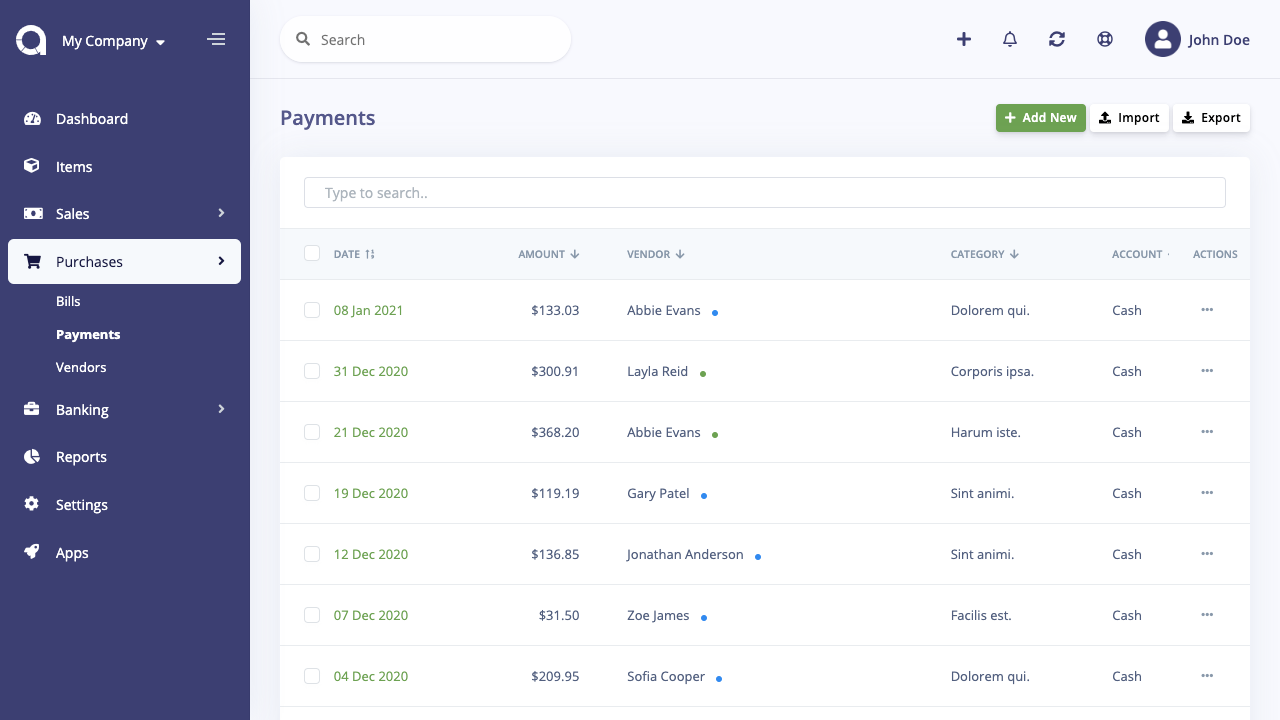1280x720 pixels.
Task: Open actions menu for 04 Dec 2020 row
Action: [1207, 676]
